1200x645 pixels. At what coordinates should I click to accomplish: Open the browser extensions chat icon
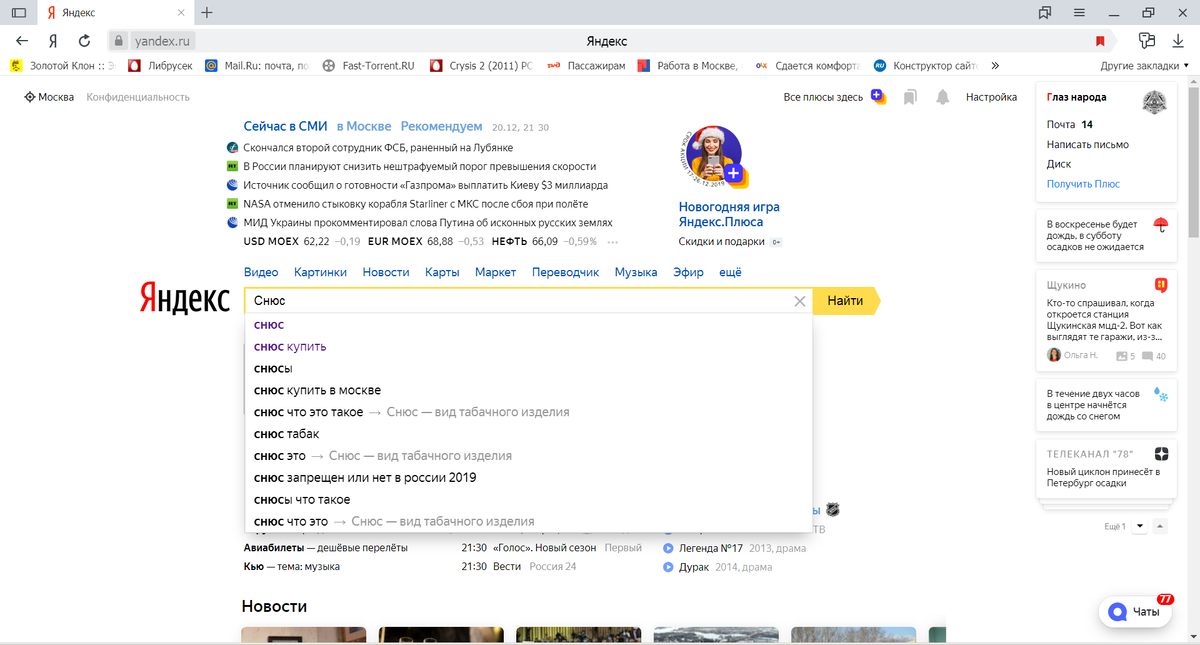coord(1147,41)
